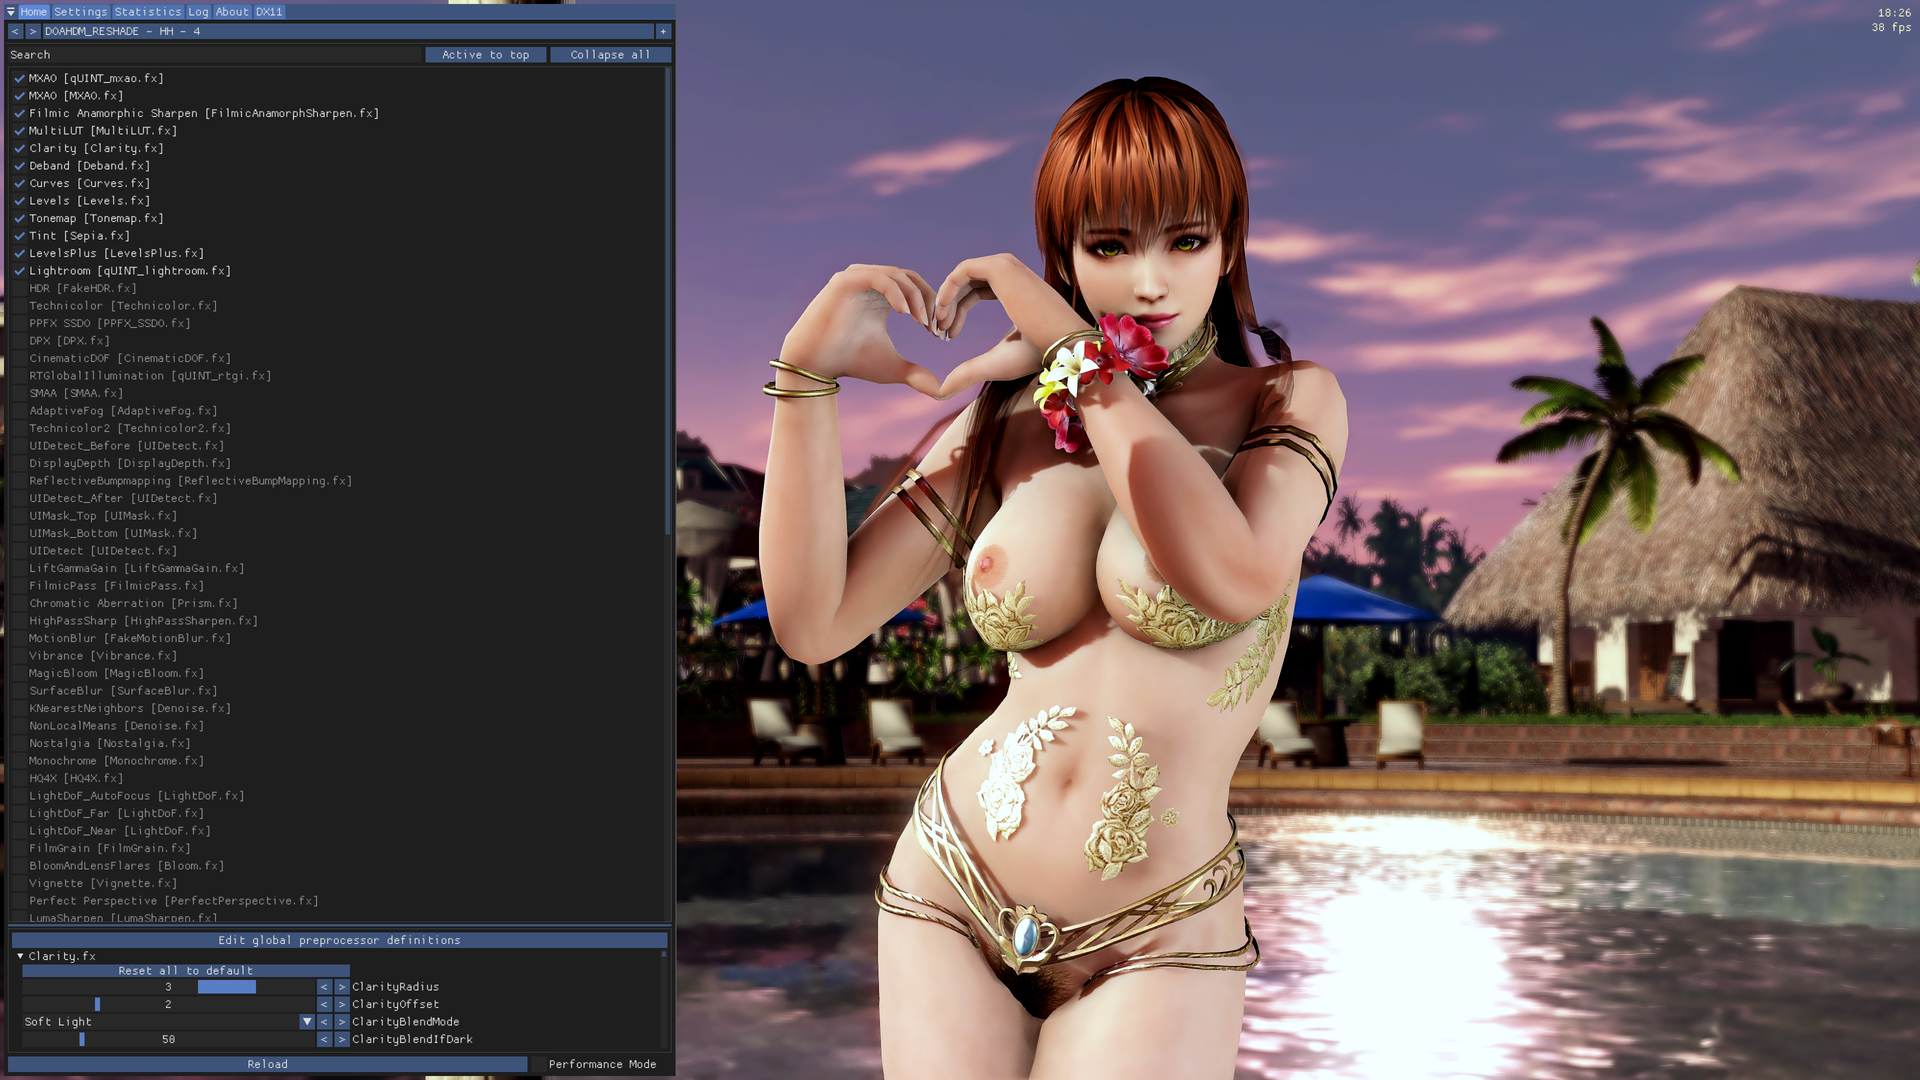Increase ClarityOffset with right arrow
Image resolution: width=1920 pixels, height=1080 pixels.
pos(342,1005)
